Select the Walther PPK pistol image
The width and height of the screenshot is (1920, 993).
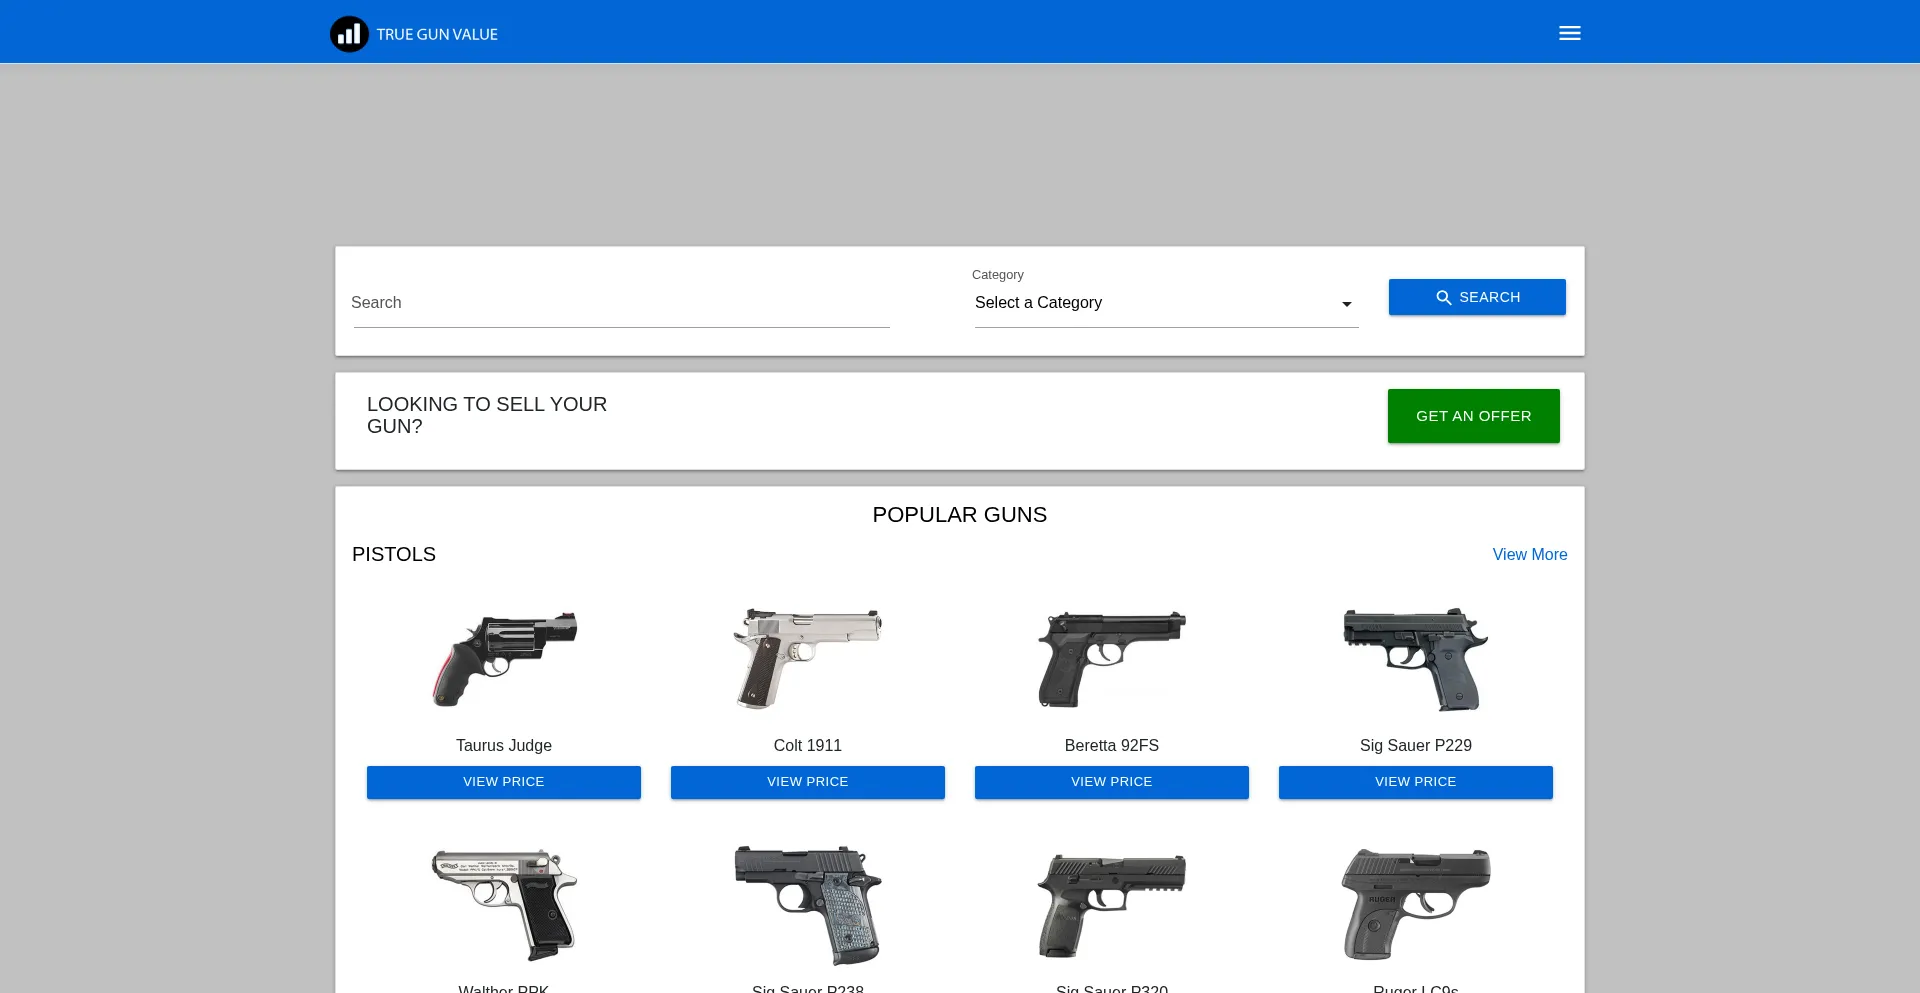click(x=504, y=904)
